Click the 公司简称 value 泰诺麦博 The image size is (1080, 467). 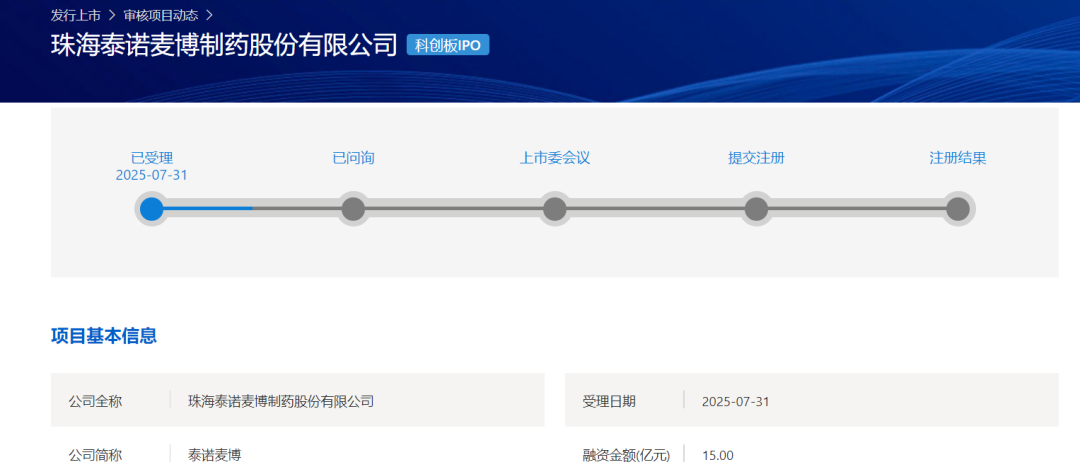tap(214, 455)
